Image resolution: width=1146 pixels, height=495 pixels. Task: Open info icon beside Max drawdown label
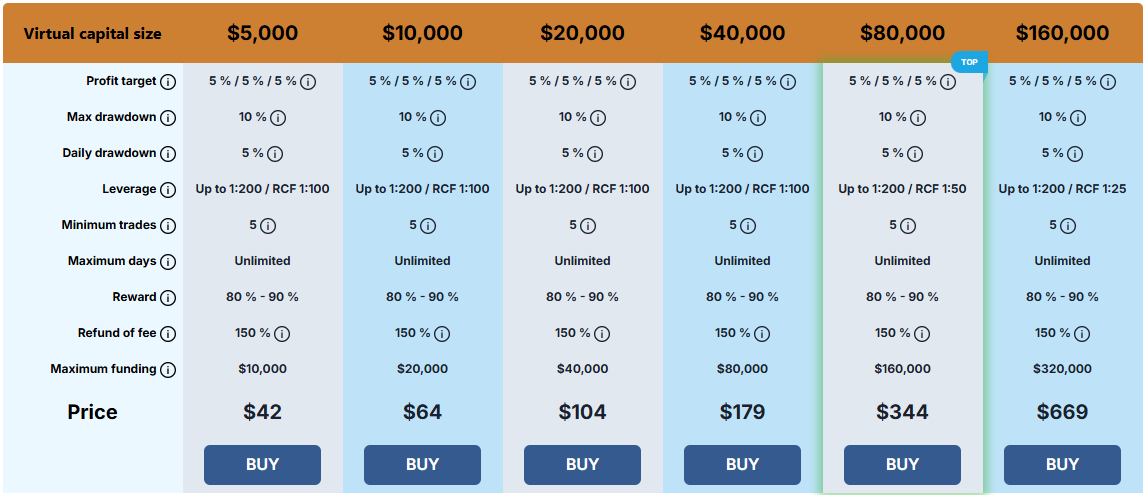(x=167, y=118)
